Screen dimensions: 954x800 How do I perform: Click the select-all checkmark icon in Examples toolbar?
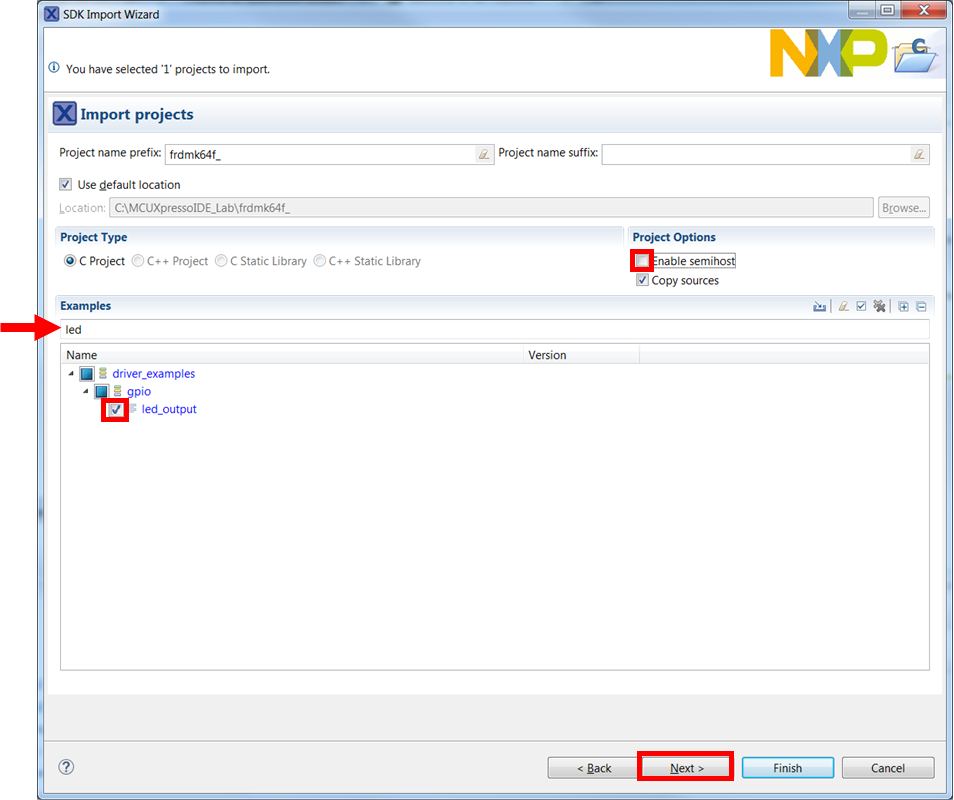861,307
